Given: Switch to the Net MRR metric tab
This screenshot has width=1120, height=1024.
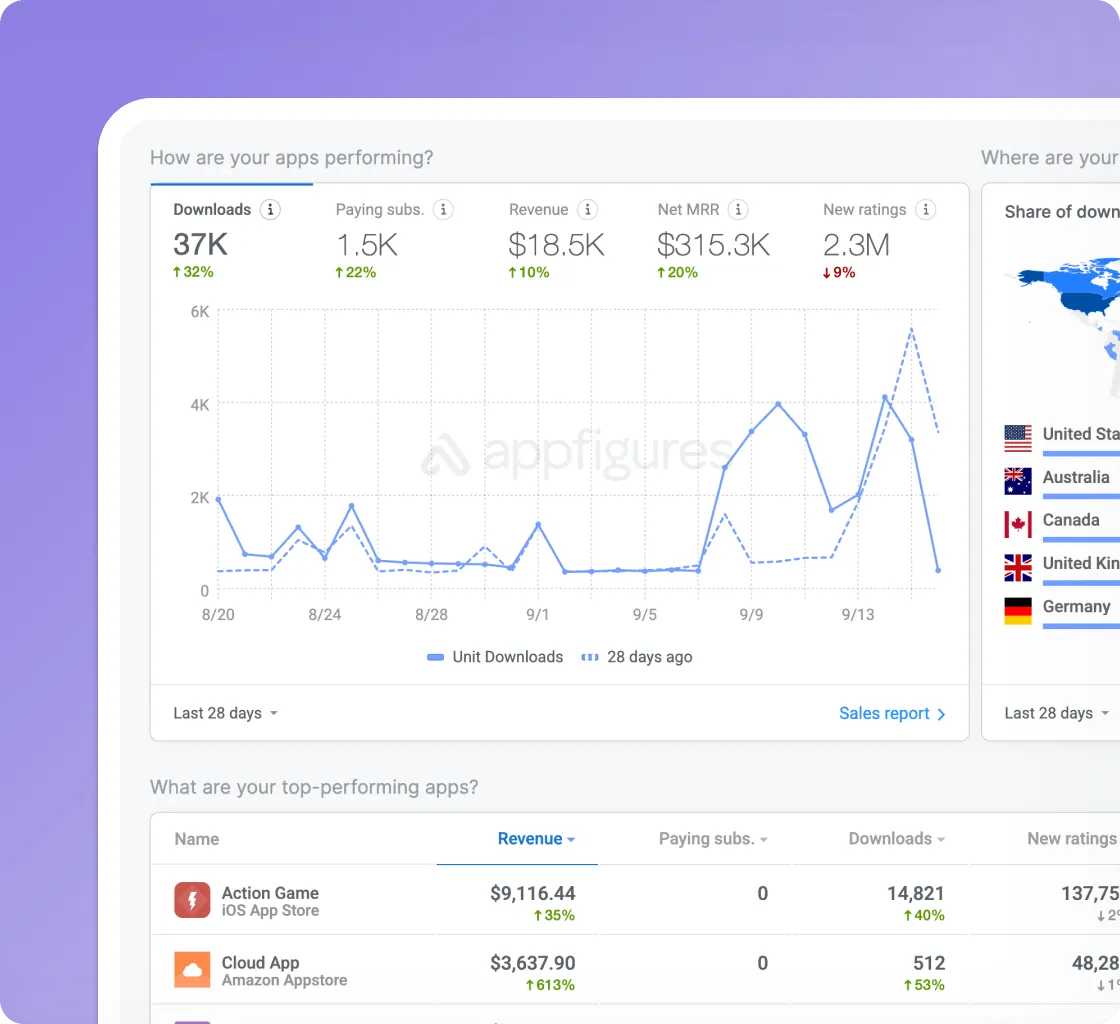Looking at the screenshot, I should click(x=713, y=241).
